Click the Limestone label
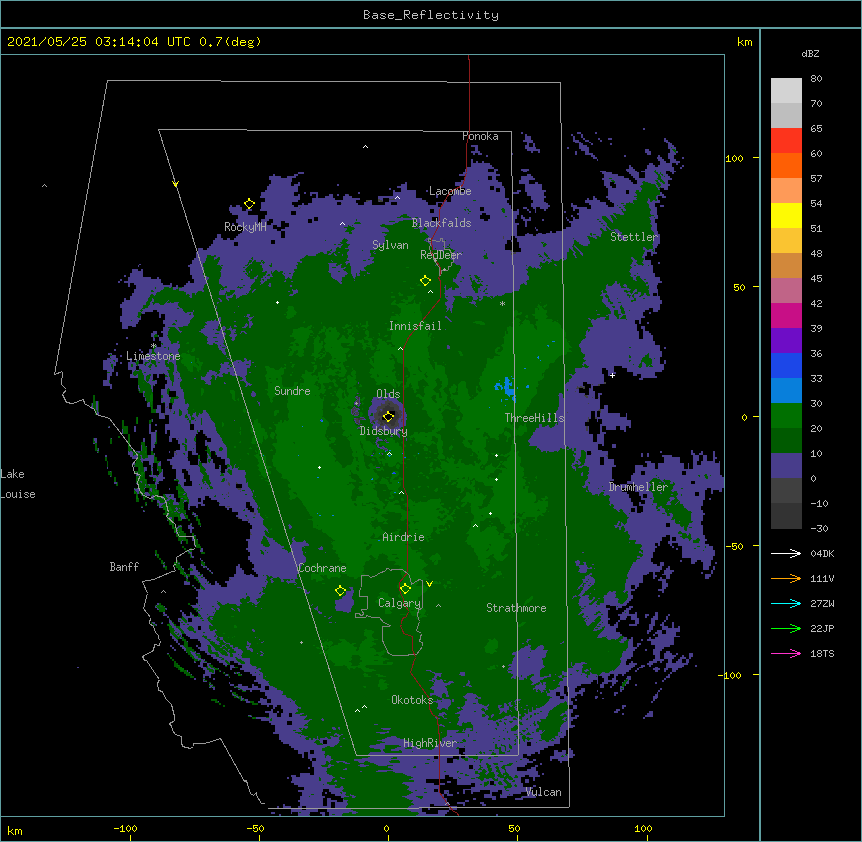This screenshot has width=862, height=842. click(x=153, y=356)
